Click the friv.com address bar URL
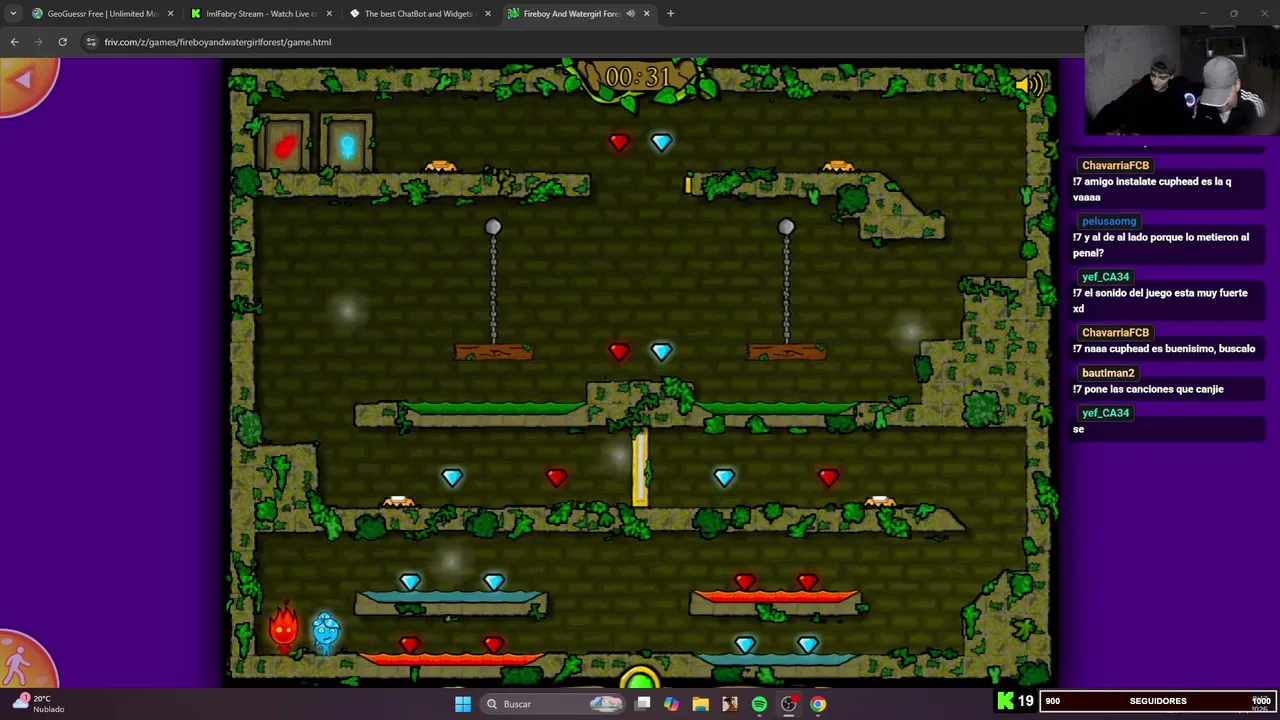The width and height of the screenshot is (1280, 720). pos(218,42)
